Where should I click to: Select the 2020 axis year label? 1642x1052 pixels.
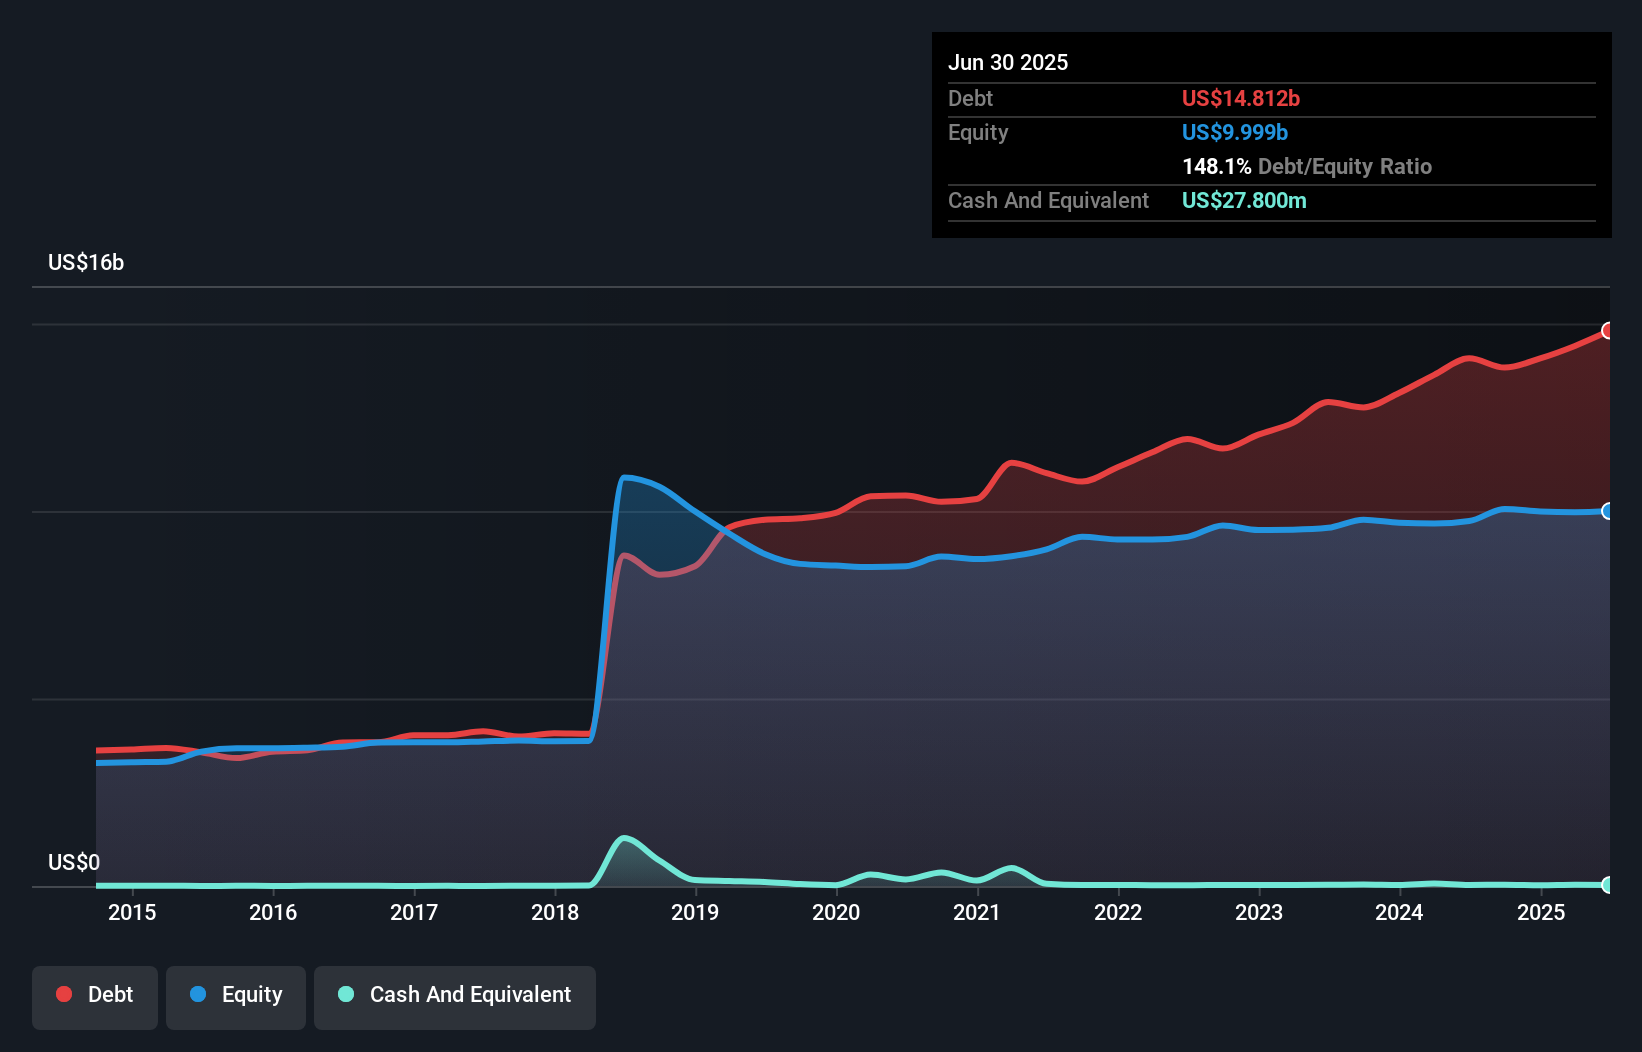pyautogui.click(x=837, y=912)
